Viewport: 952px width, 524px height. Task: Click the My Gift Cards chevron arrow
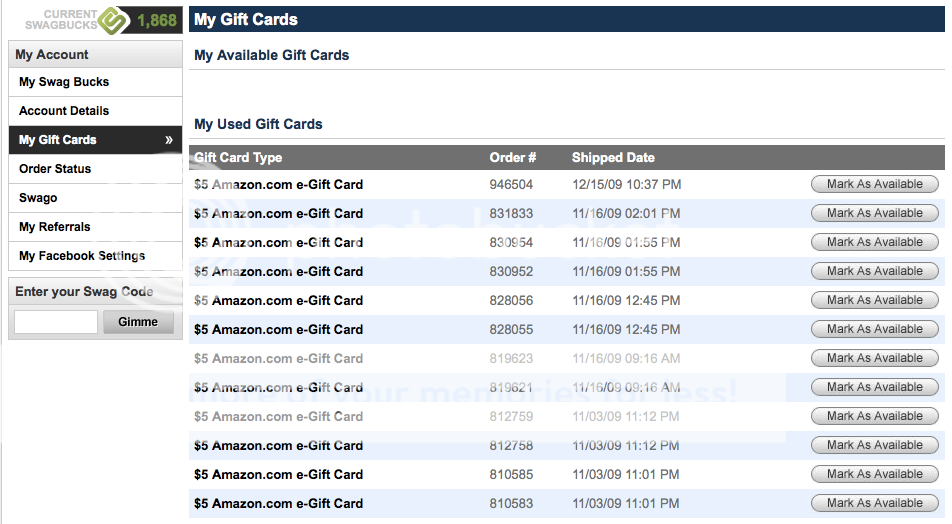pyautogui.click(x=169, y=140)
